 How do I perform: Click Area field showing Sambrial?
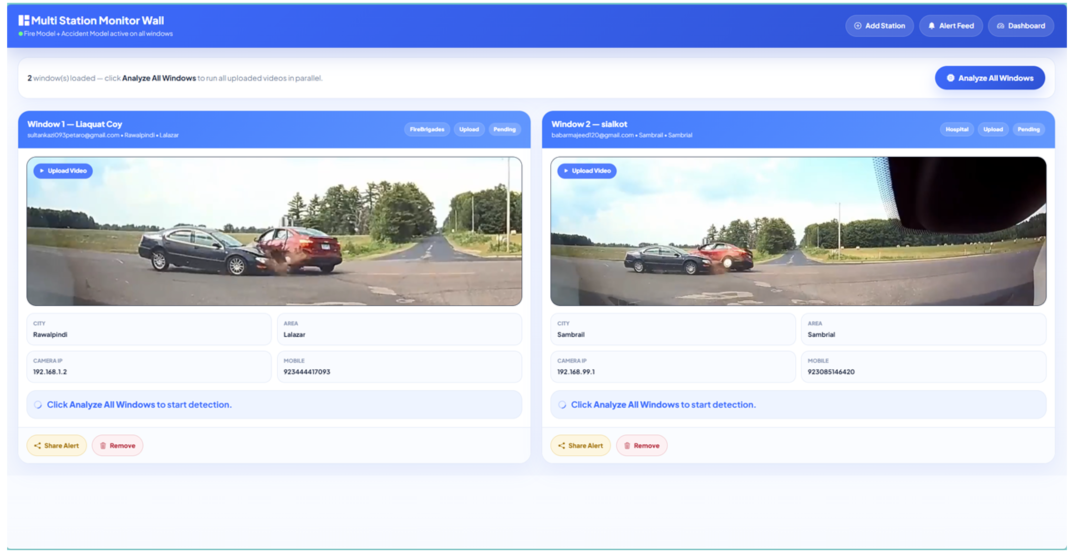coord(924,329)
